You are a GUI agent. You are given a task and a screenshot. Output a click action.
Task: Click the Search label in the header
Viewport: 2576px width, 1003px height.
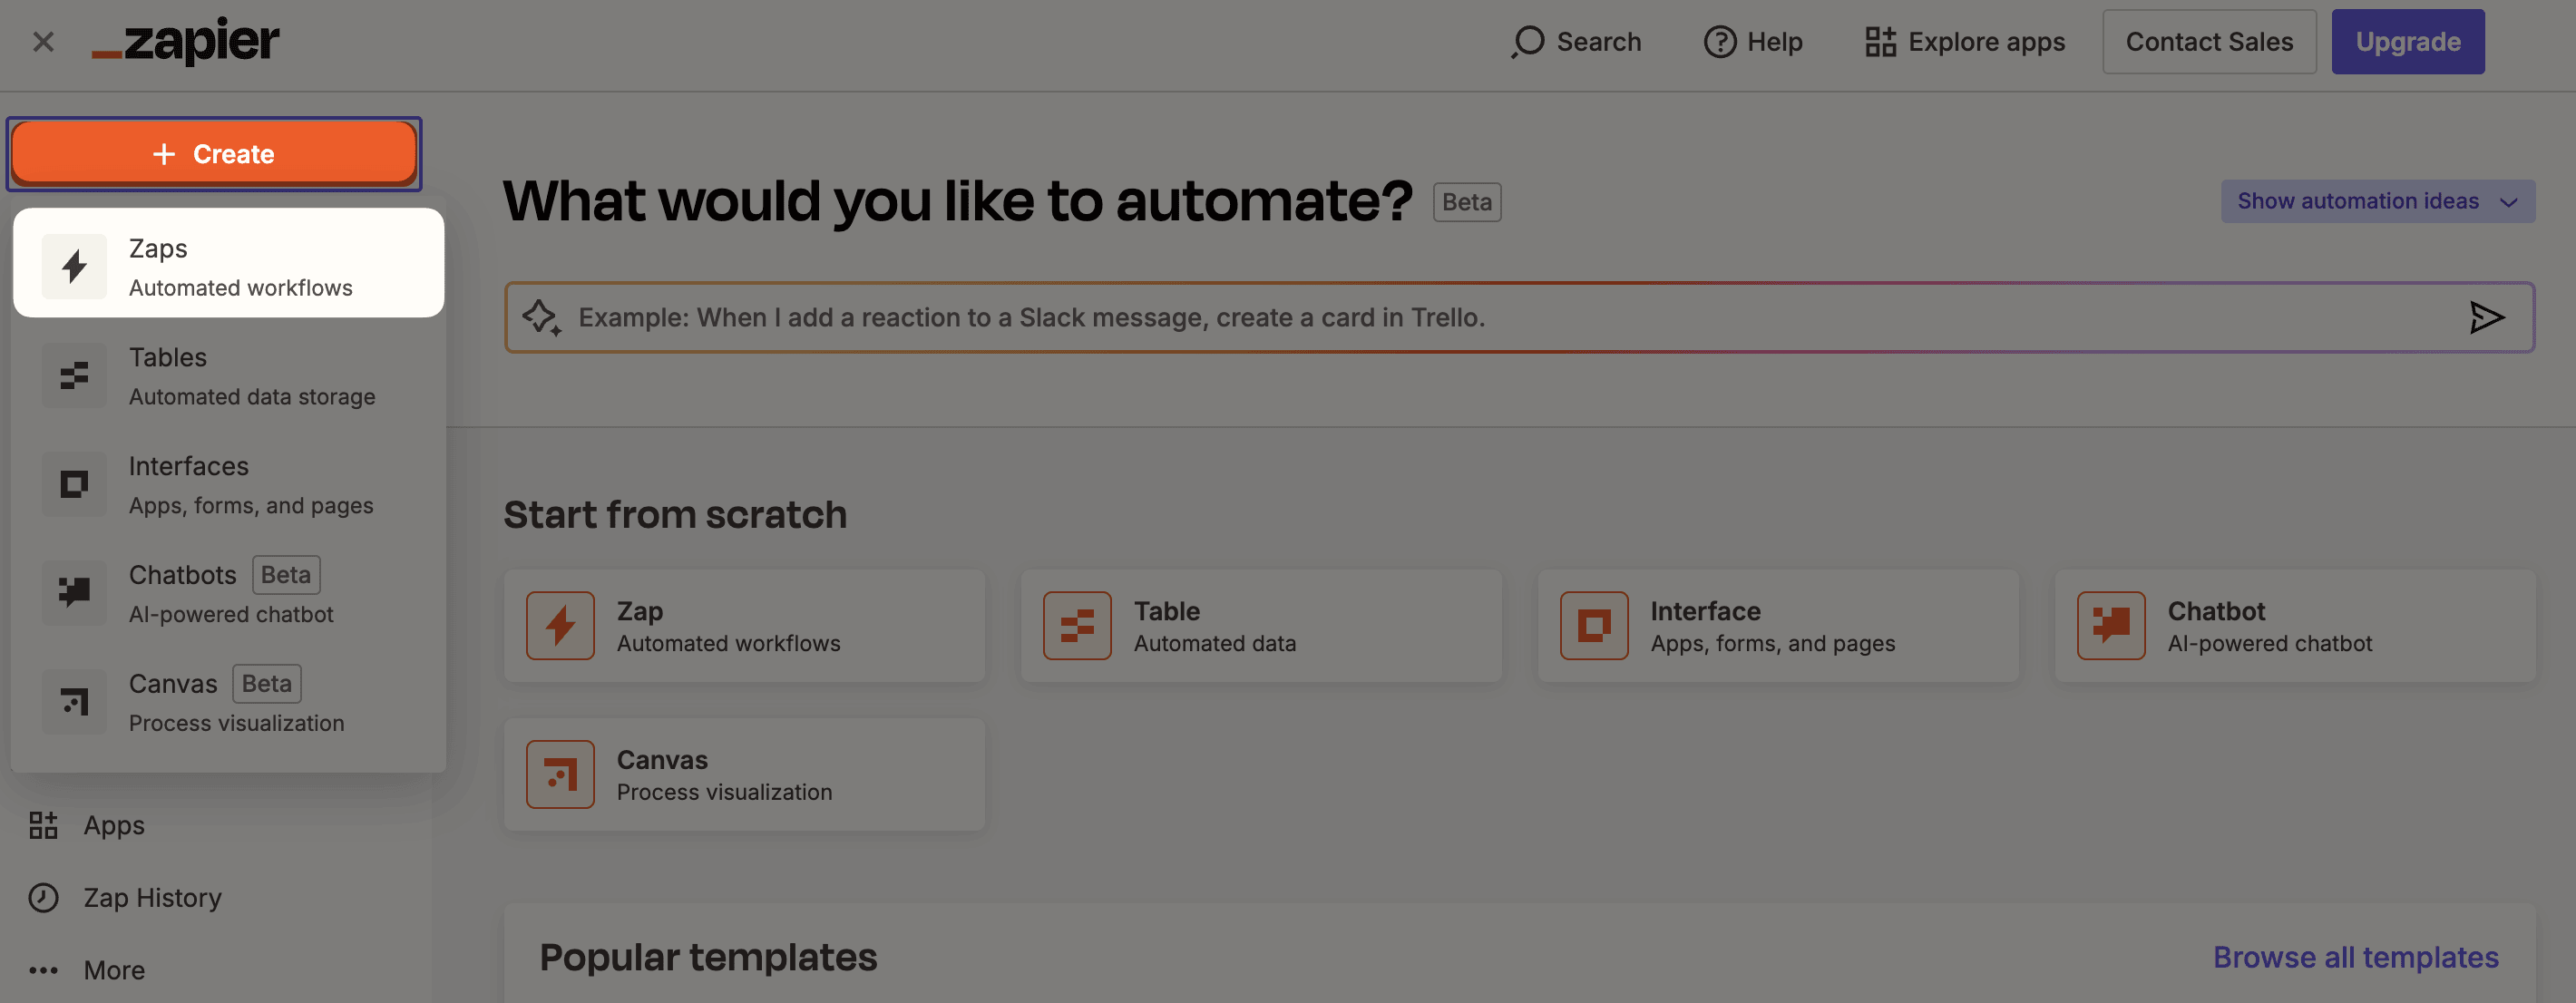(x=1598, y=42)
